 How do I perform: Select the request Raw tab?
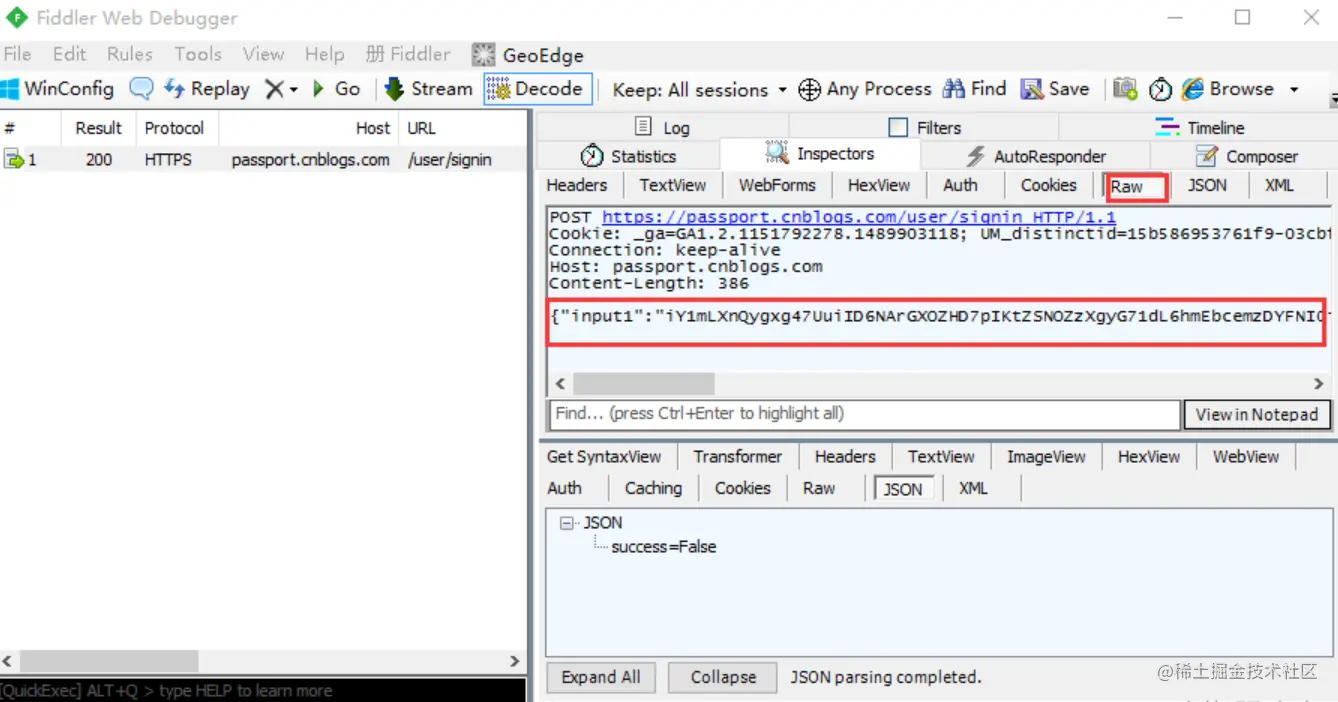point(1137,186)
